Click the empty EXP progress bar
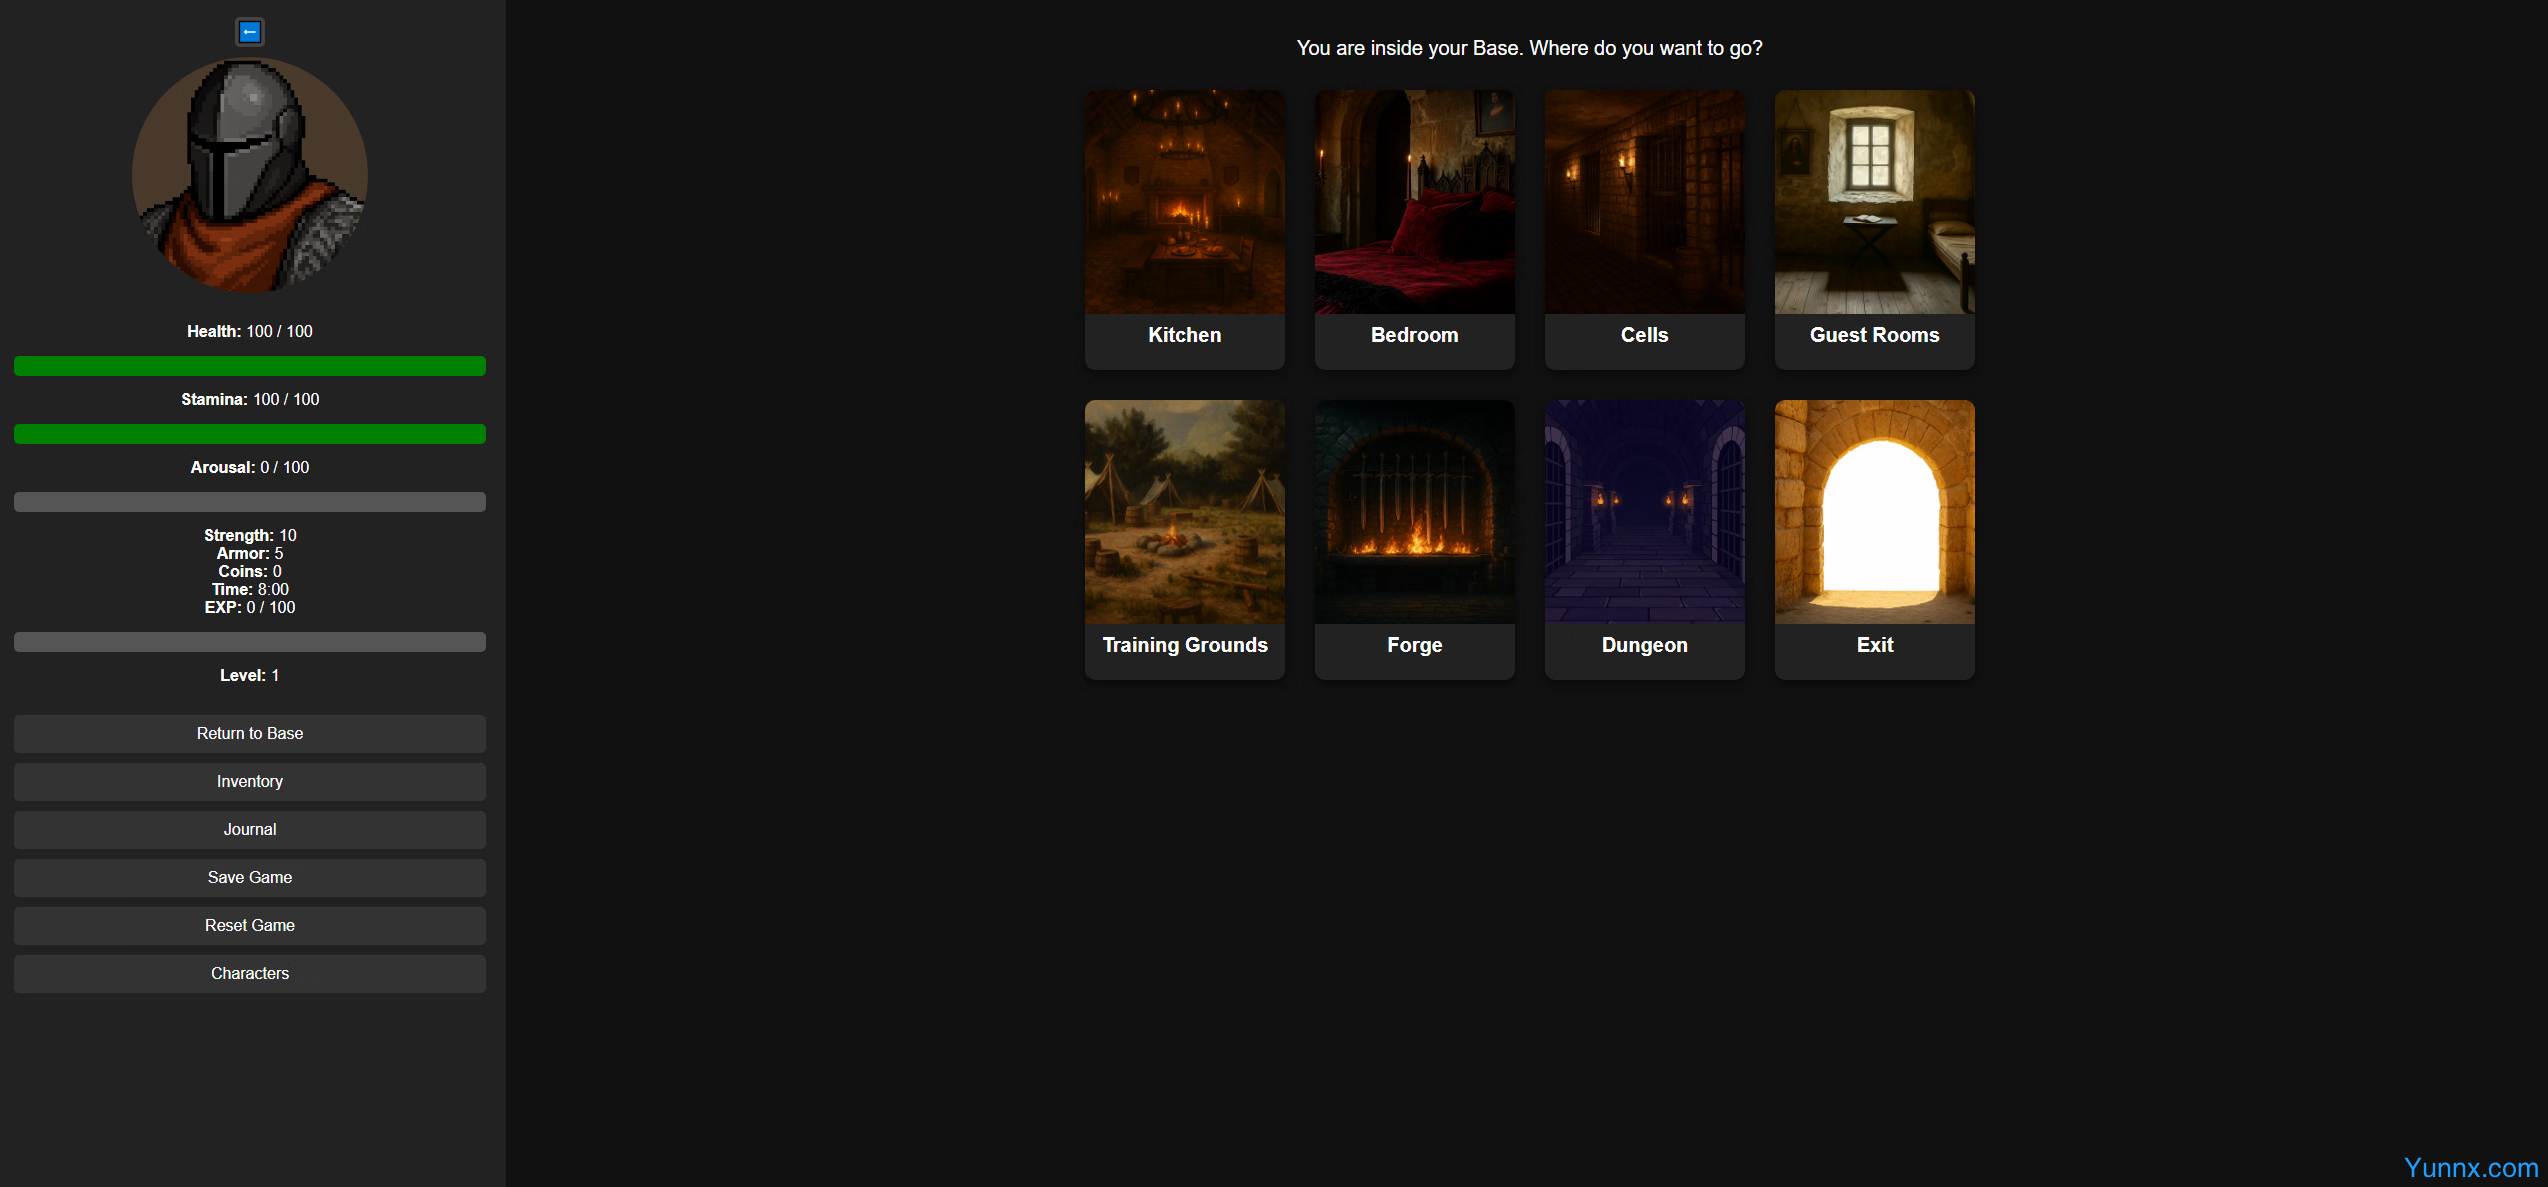The image size is (2548, 1187). (250, 642)
